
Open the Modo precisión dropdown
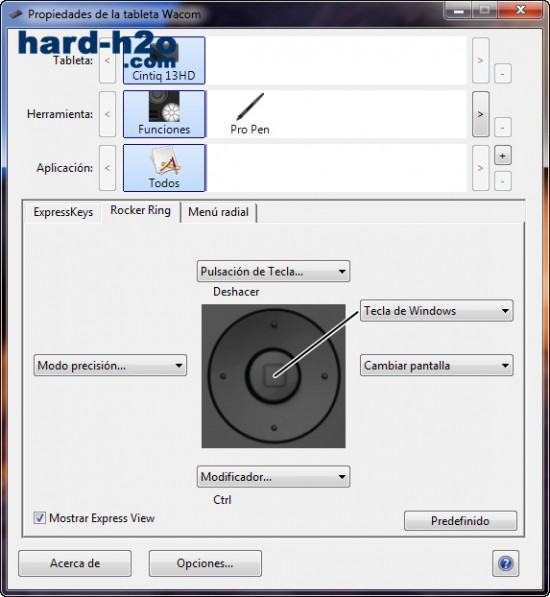point(110,366)
